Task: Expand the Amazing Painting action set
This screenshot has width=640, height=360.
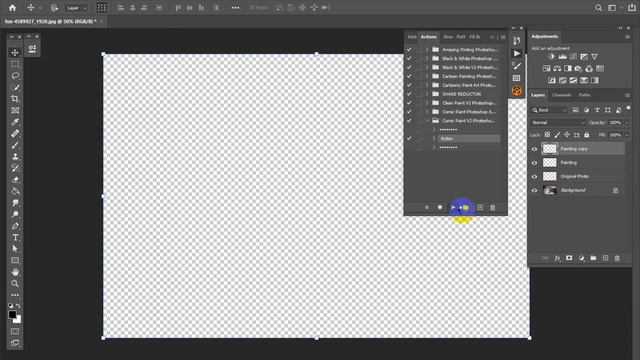Action: 427,49
